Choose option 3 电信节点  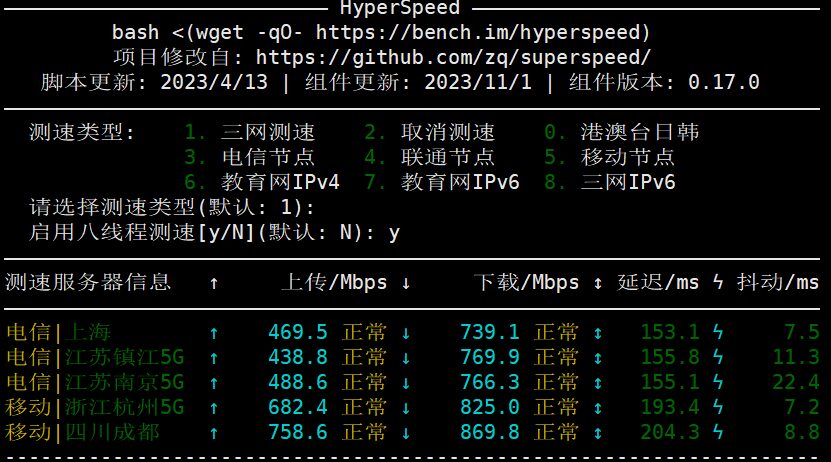coord(250,158)
